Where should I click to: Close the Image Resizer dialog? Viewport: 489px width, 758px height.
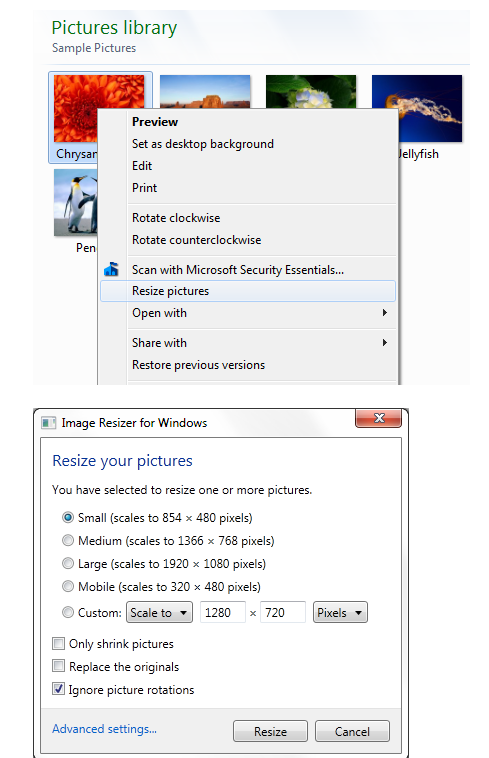378,418
